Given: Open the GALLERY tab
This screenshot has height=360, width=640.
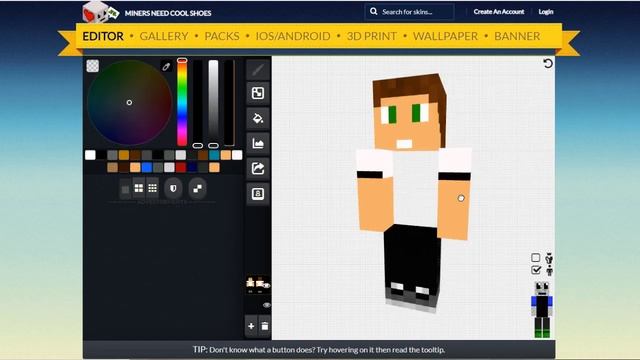Looking at the screenshot, I should 164,36.
